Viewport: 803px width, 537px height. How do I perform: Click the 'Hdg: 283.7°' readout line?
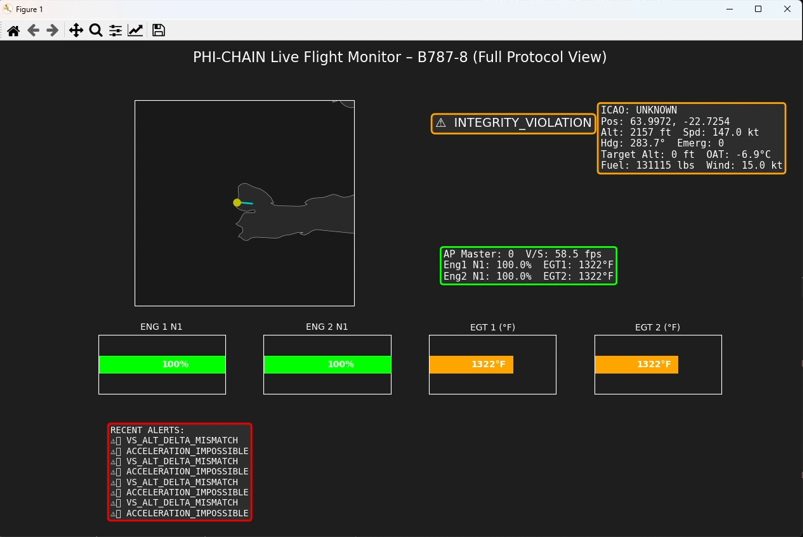tap(662, 143)
